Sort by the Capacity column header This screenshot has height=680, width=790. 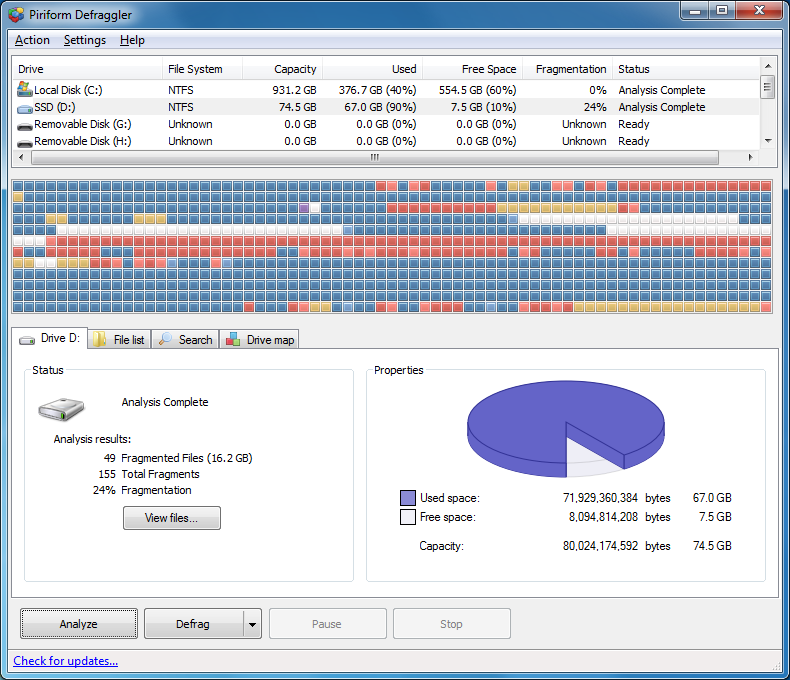point(283,69)
